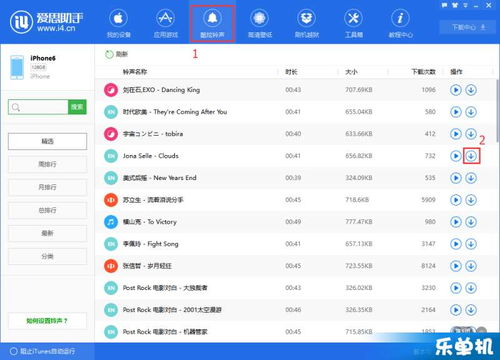Select the 总排行 overall ranking

tap(47, 210)
